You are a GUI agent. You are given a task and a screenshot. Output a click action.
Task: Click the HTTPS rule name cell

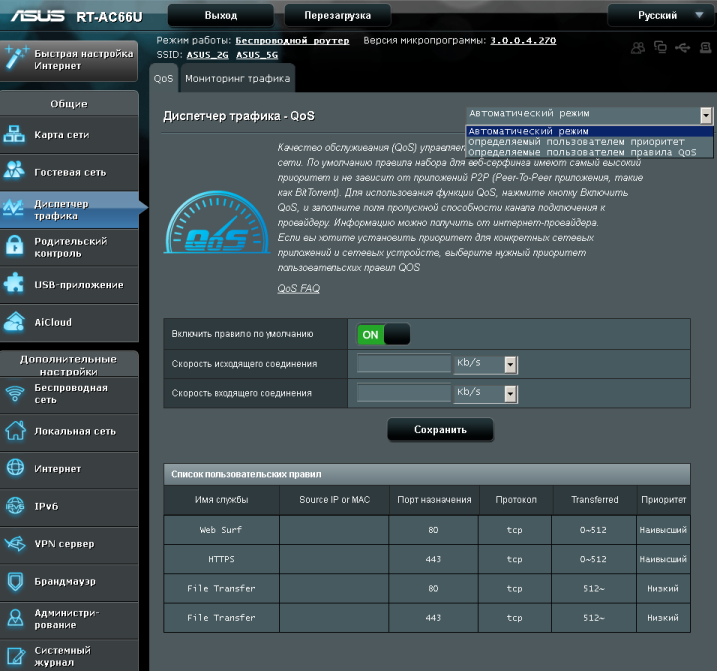pyautogui.click(x=221, y=559)
